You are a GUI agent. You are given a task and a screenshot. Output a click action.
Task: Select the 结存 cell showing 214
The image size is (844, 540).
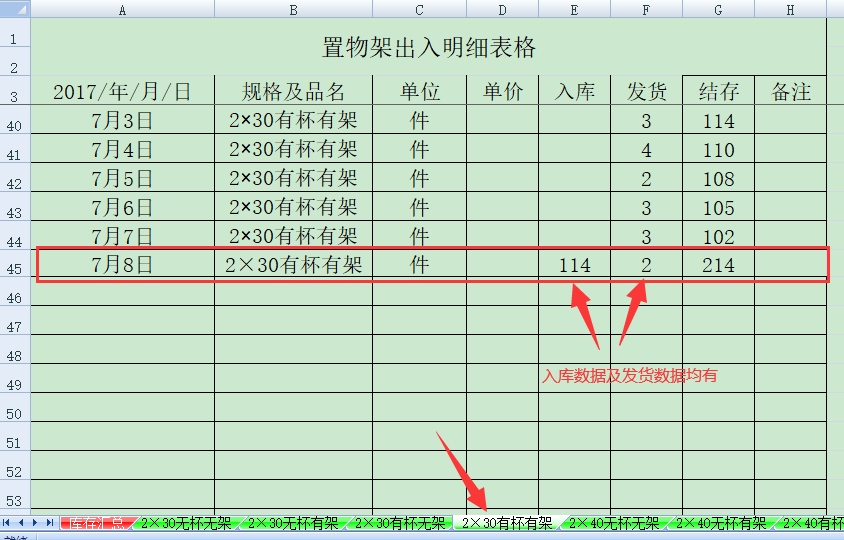tap(719, 264)
